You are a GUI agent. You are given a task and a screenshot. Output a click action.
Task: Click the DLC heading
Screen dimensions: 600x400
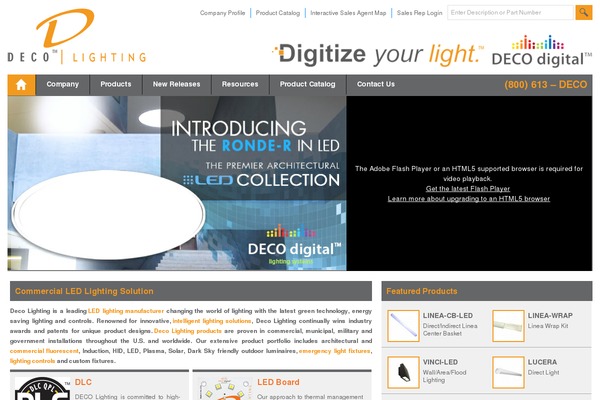click(83, 382)
